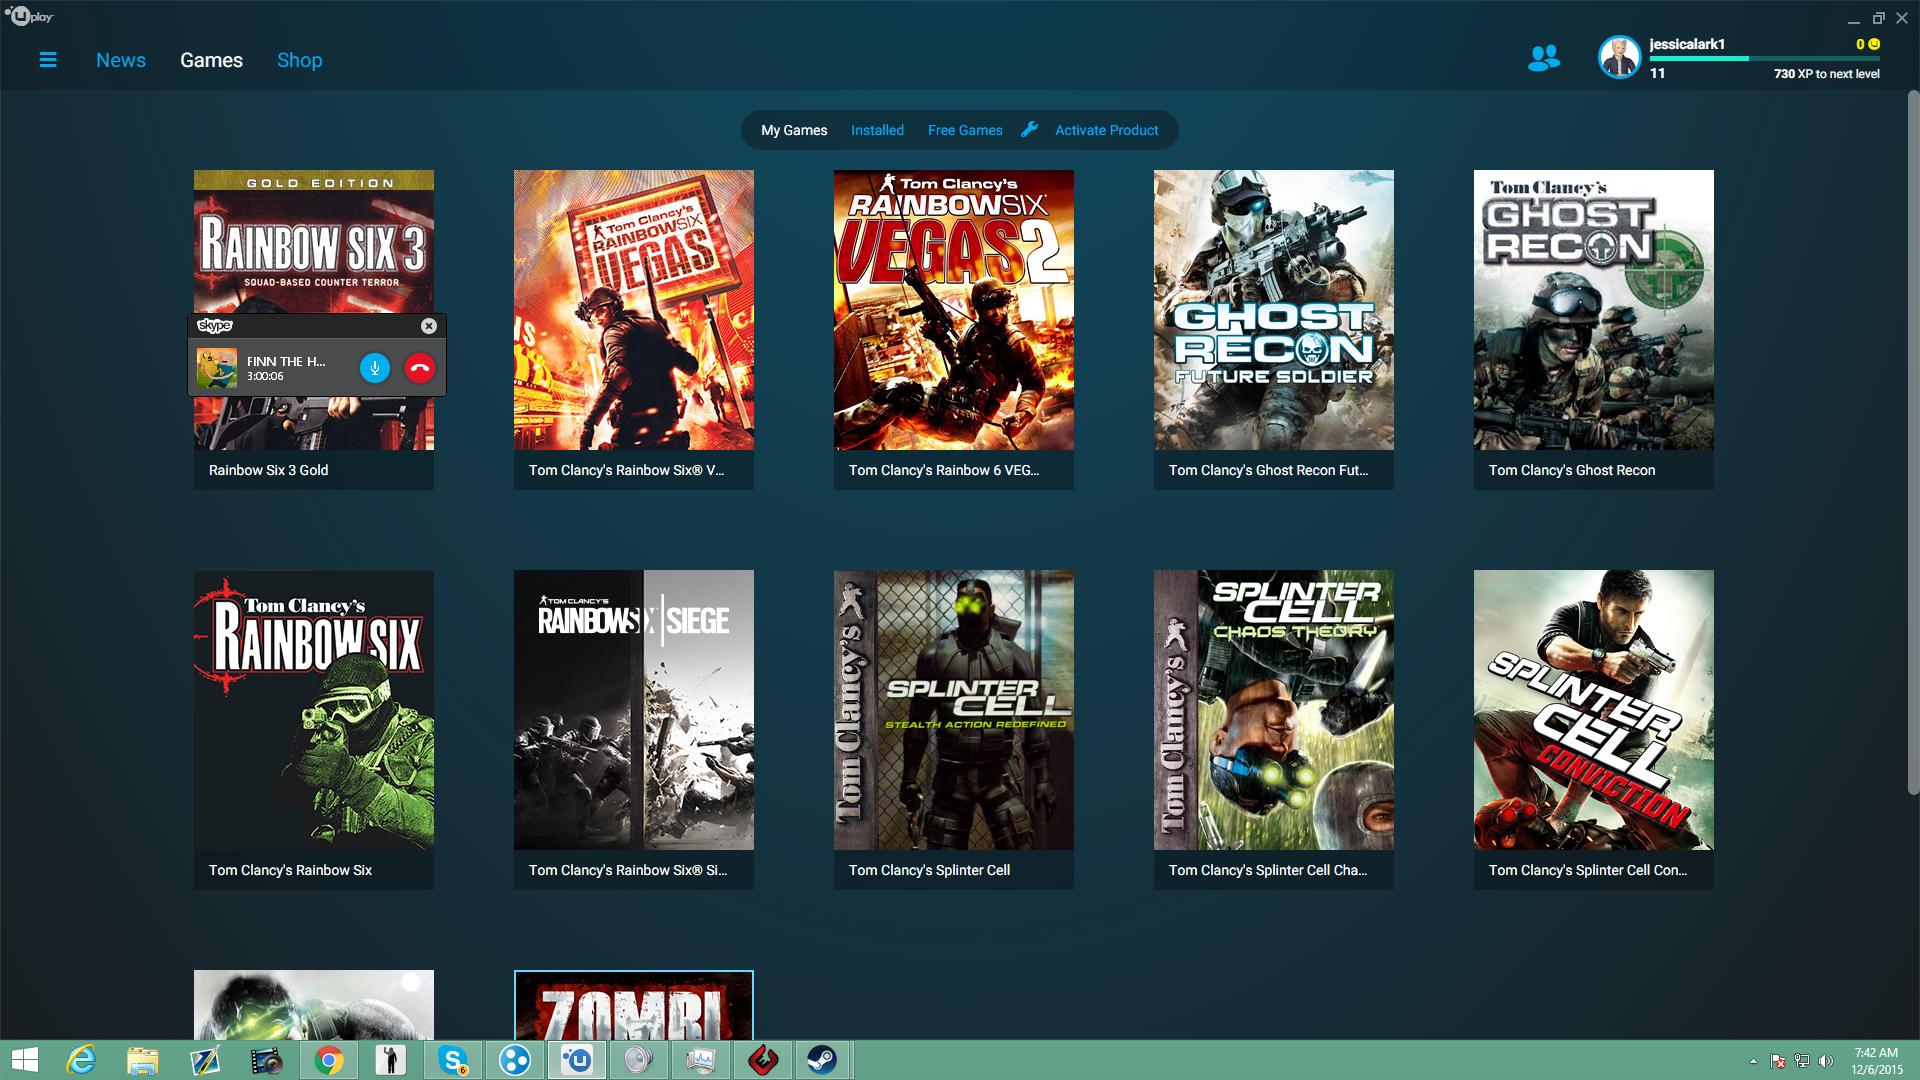Mute the Skype call microphone

click(375, 368)
